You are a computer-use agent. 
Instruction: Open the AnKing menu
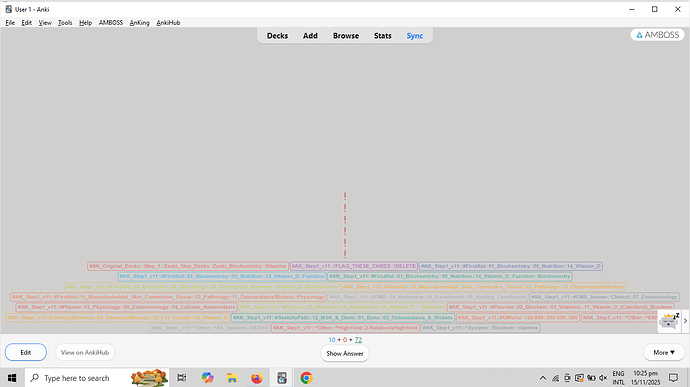[x=139, y=22]
